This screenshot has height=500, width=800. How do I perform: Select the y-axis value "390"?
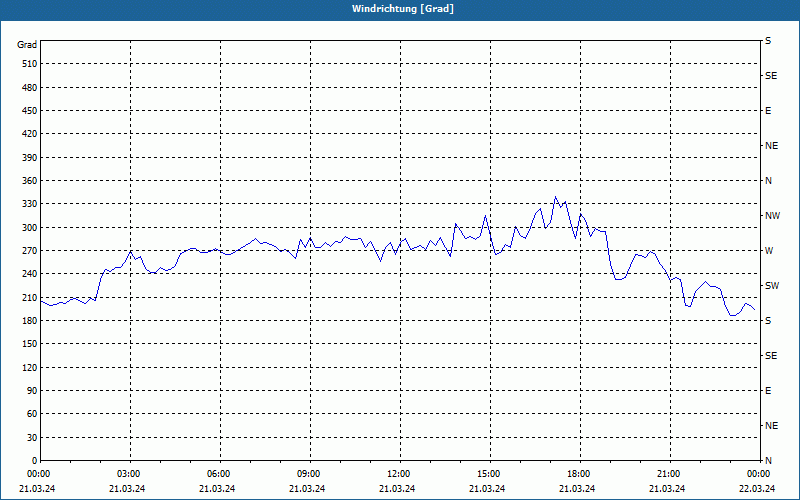pos(30,158)
